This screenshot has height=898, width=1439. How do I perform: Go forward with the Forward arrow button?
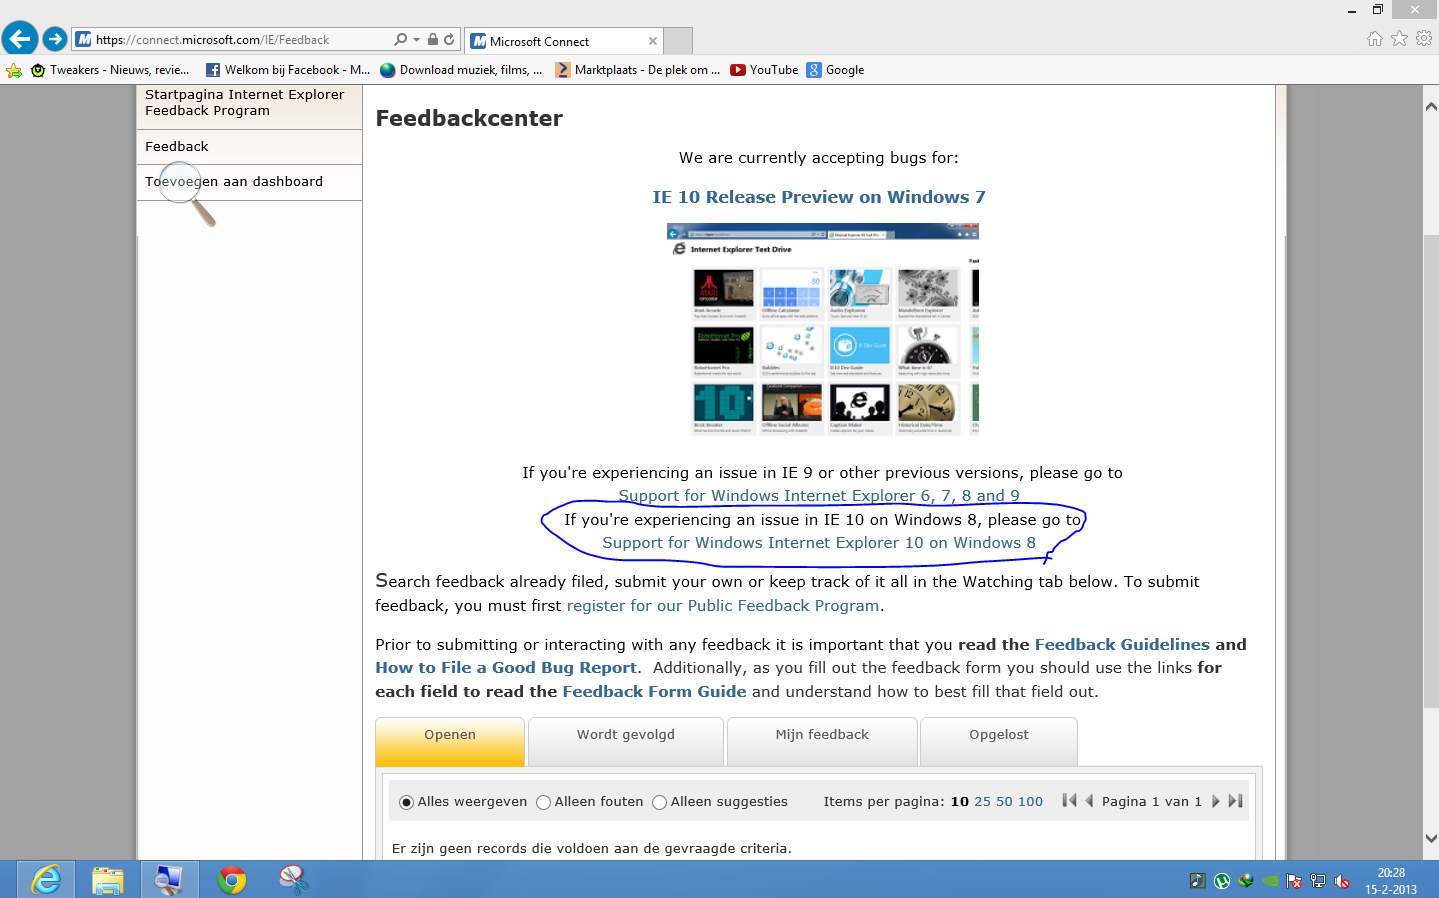55,39
